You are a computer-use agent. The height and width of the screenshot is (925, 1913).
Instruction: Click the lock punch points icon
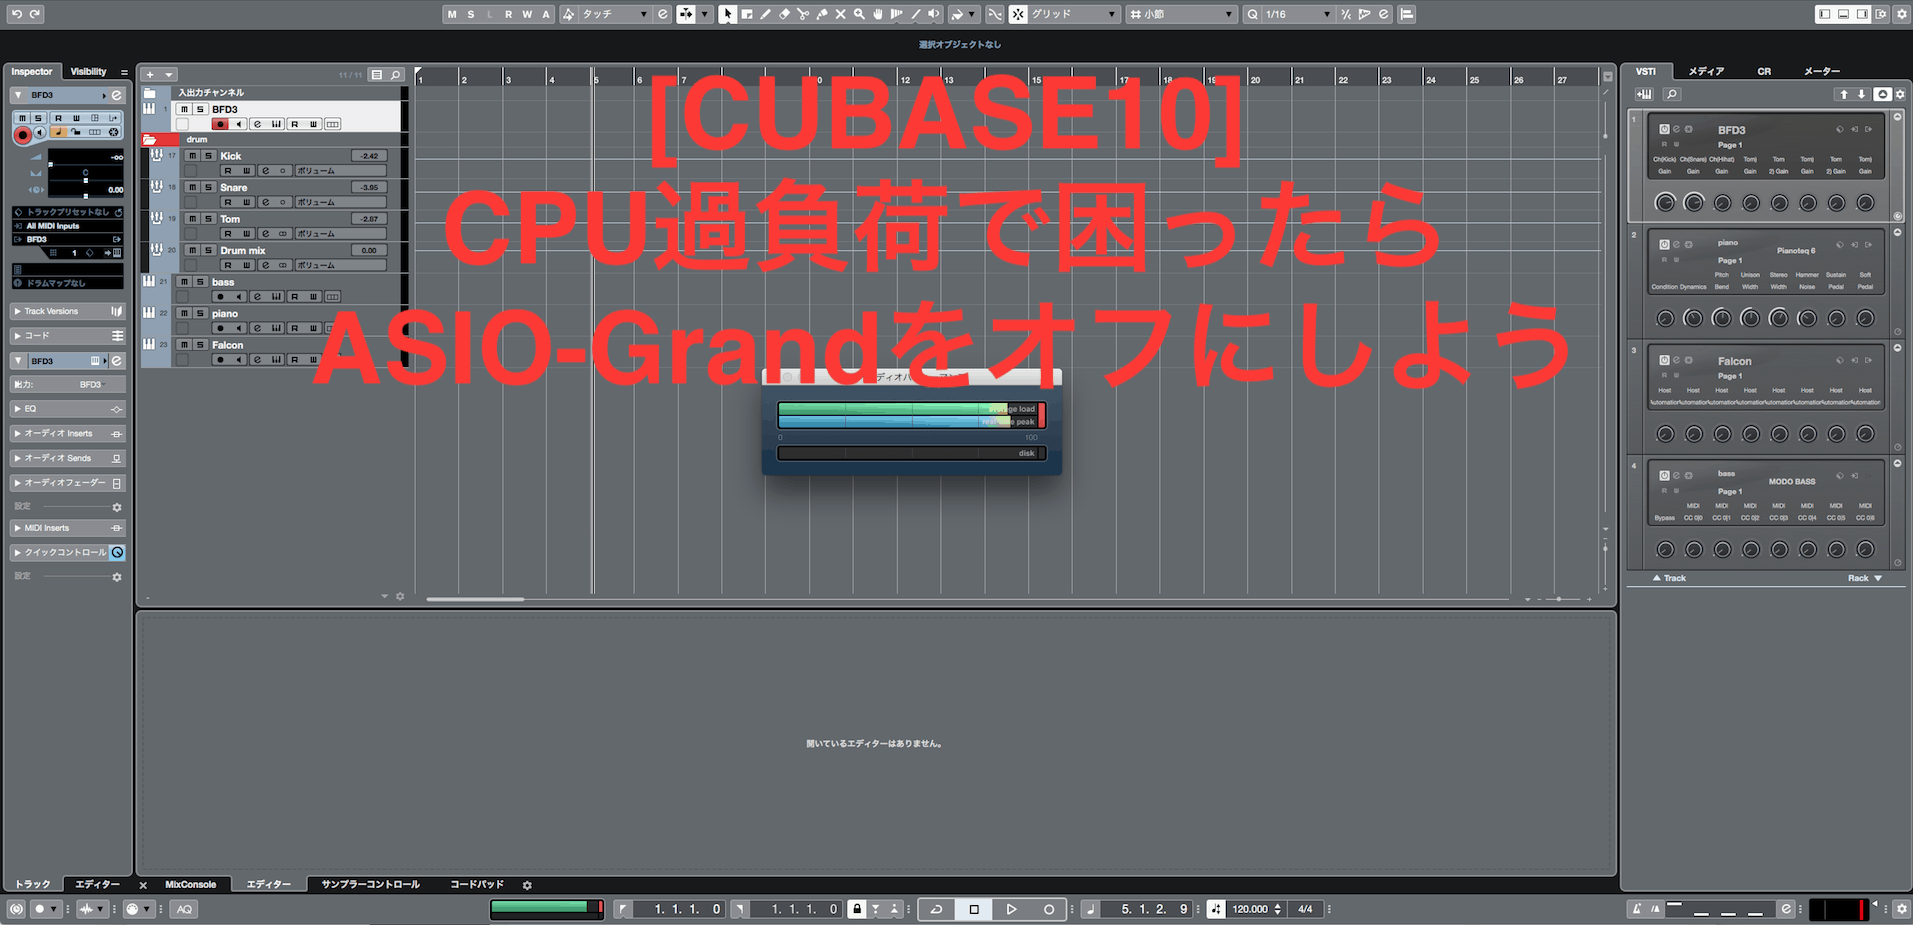click(x=857, y=909)
